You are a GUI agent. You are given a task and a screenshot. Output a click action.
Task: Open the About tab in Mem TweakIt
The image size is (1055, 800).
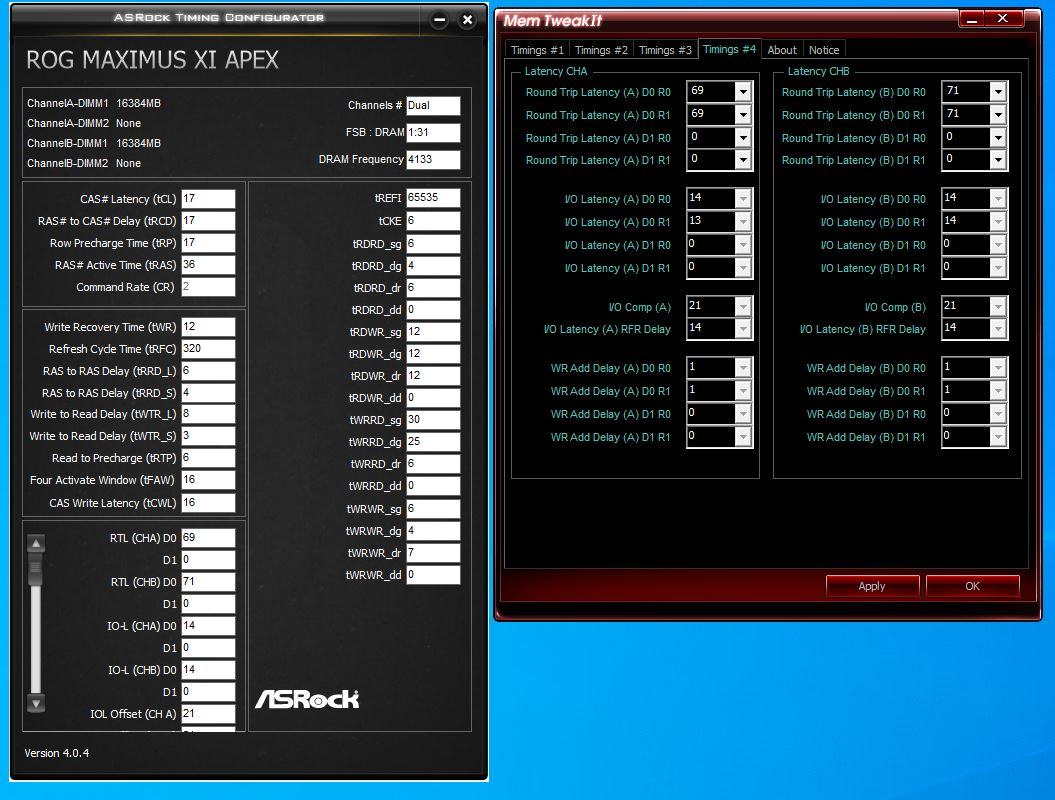point(782,50)
